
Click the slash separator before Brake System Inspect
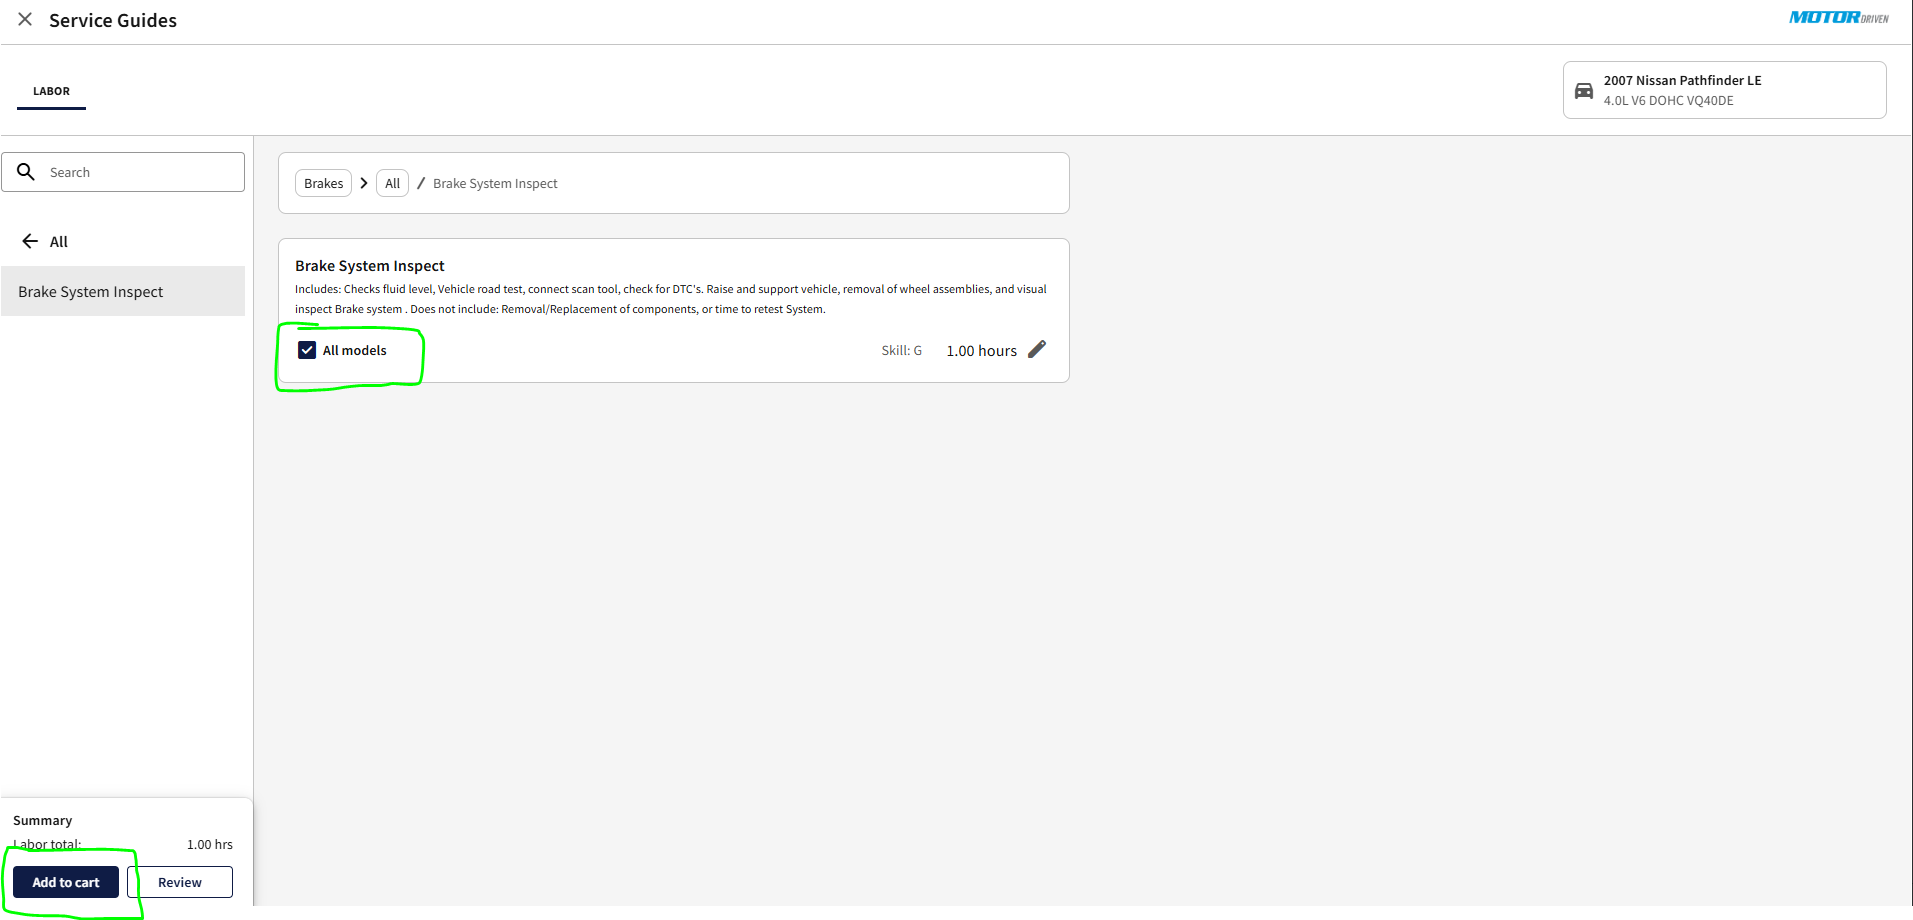tap(421, 183)
